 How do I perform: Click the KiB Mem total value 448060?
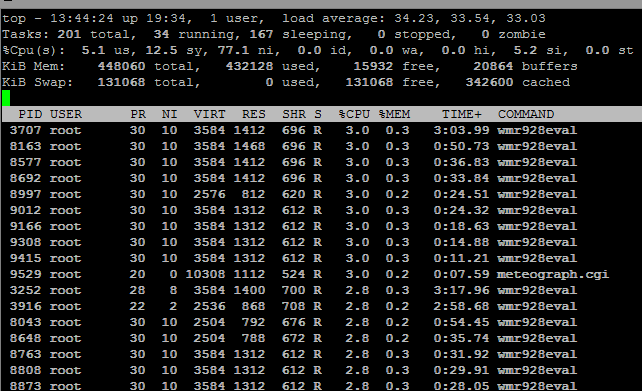coord(121,66)
